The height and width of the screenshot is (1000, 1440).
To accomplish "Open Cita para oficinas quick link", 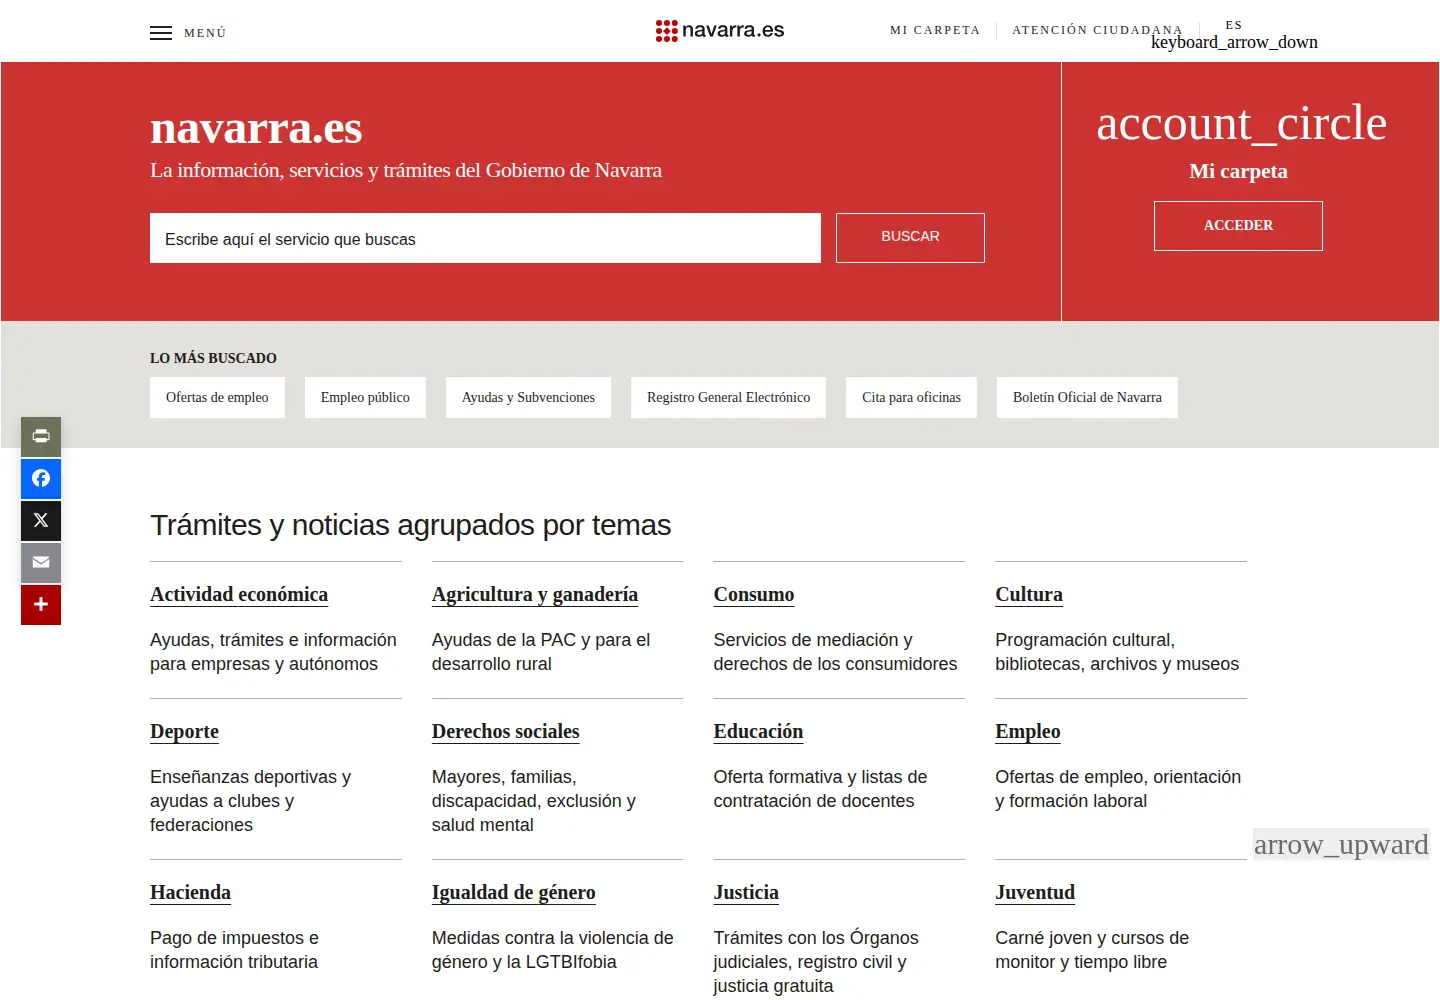I will pyautogui.click(x=911, y=397).
